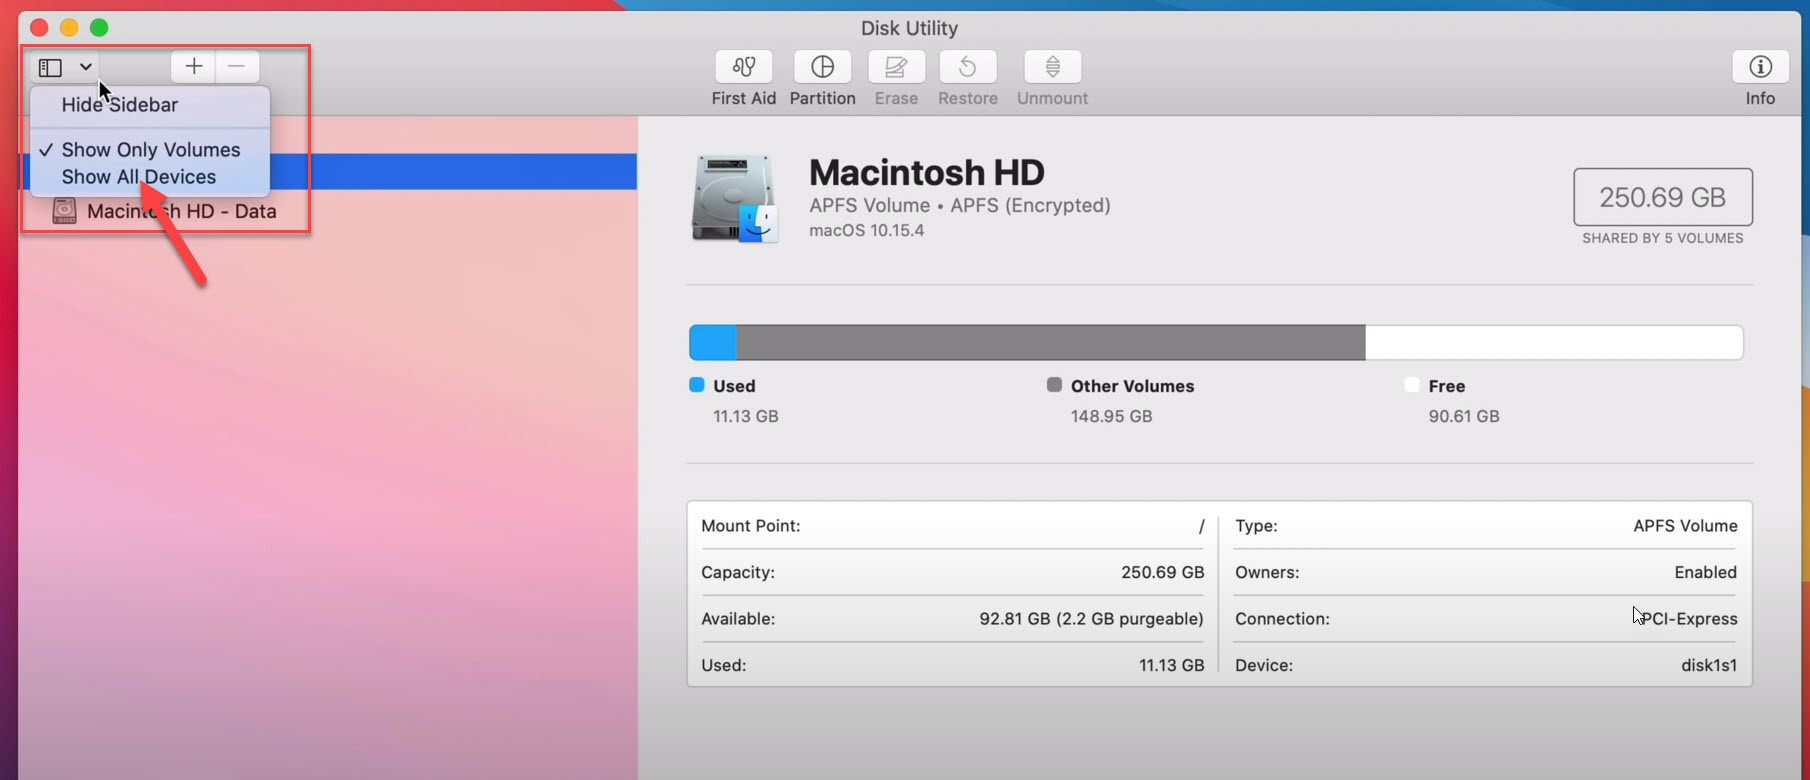This screenshot has height=780, width=1810.
Task: Click the Restore toolbar icon
Action: point(968,67)
